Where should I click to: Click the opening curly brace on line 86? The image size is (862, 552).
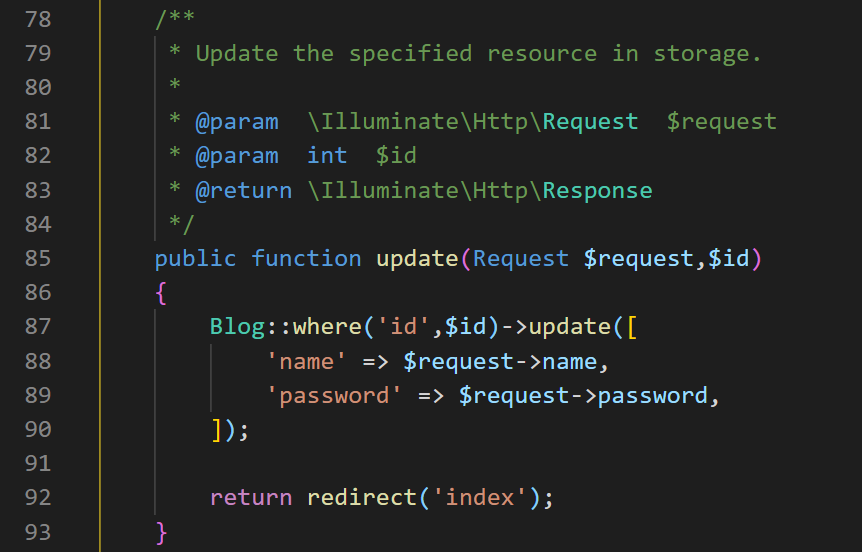(161, 292)
